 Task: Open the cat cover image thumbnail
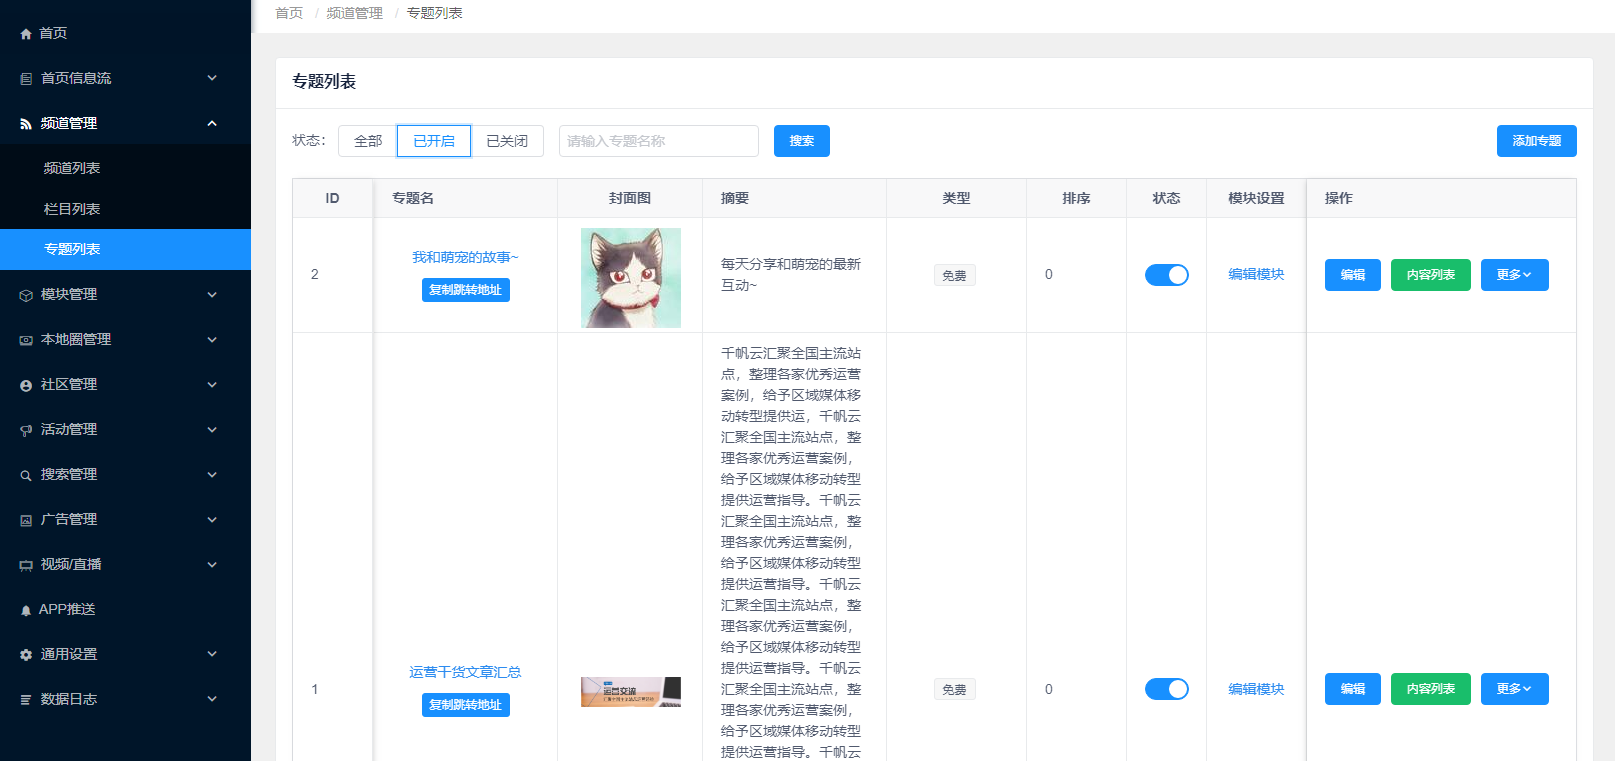(631, 278)
